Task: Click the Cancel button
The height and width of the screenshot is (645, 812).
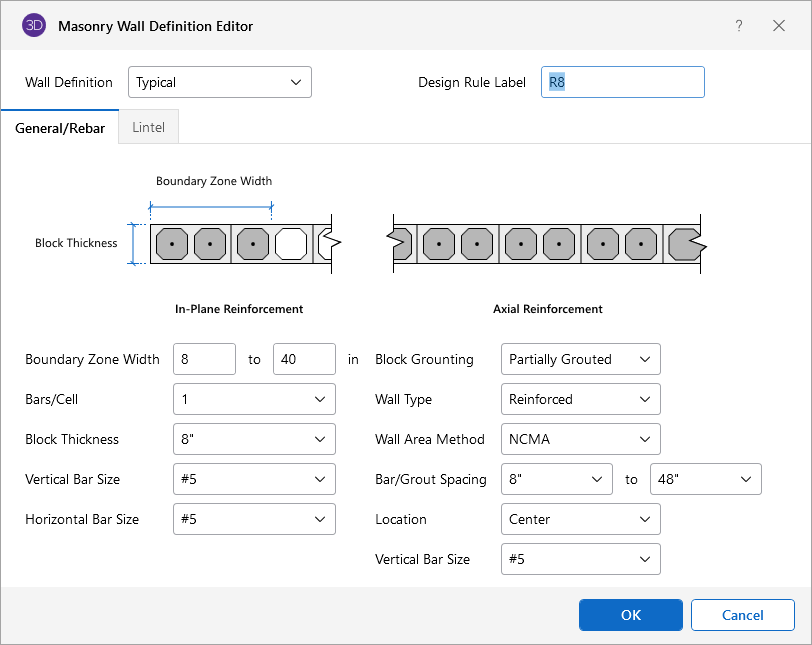Action: click(x=742, y=615)
